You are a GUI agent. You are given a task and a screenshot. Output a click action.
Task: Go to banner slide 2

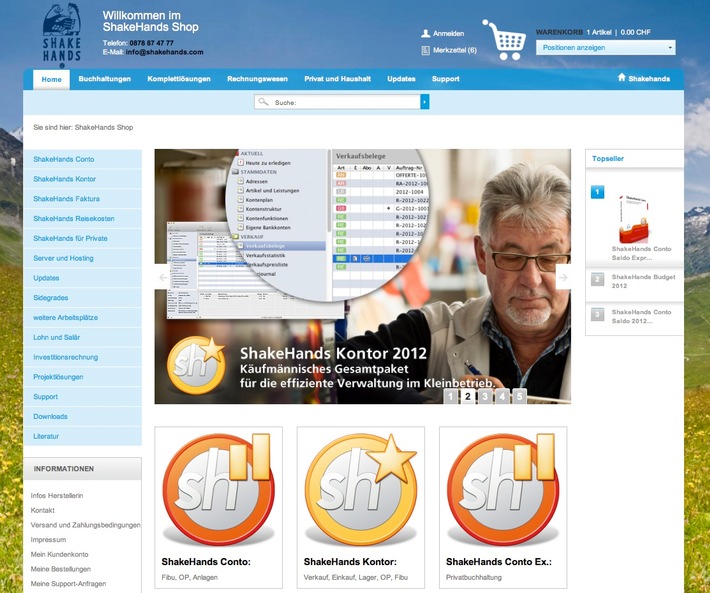[468, 397]
